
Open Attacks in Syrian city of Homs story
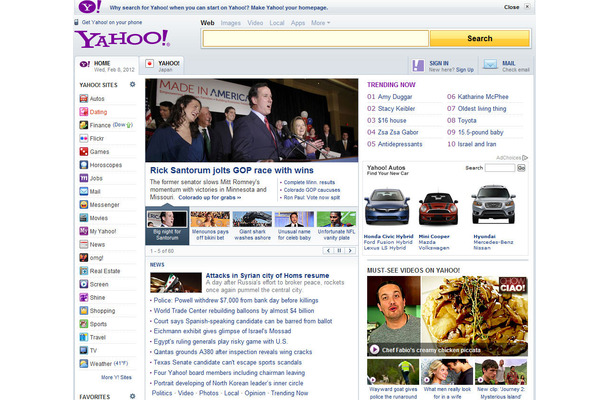[267, 275]
